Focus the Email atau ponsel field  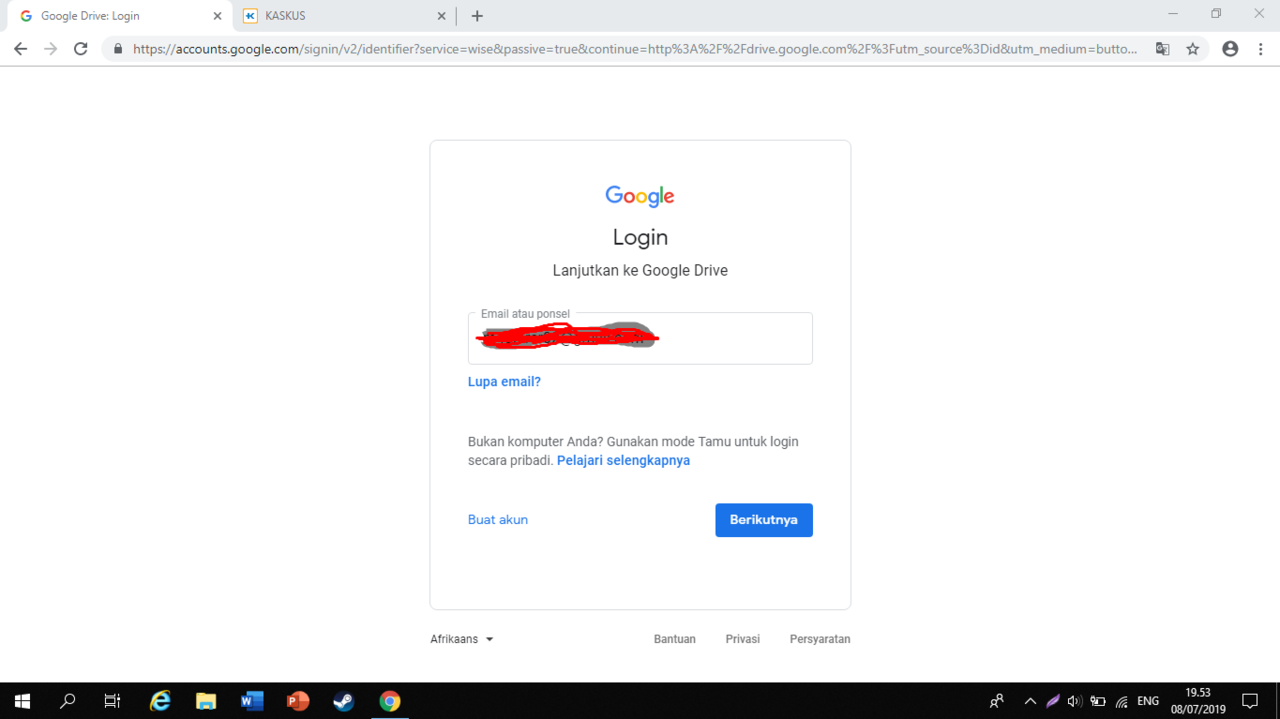coord(640,338)
